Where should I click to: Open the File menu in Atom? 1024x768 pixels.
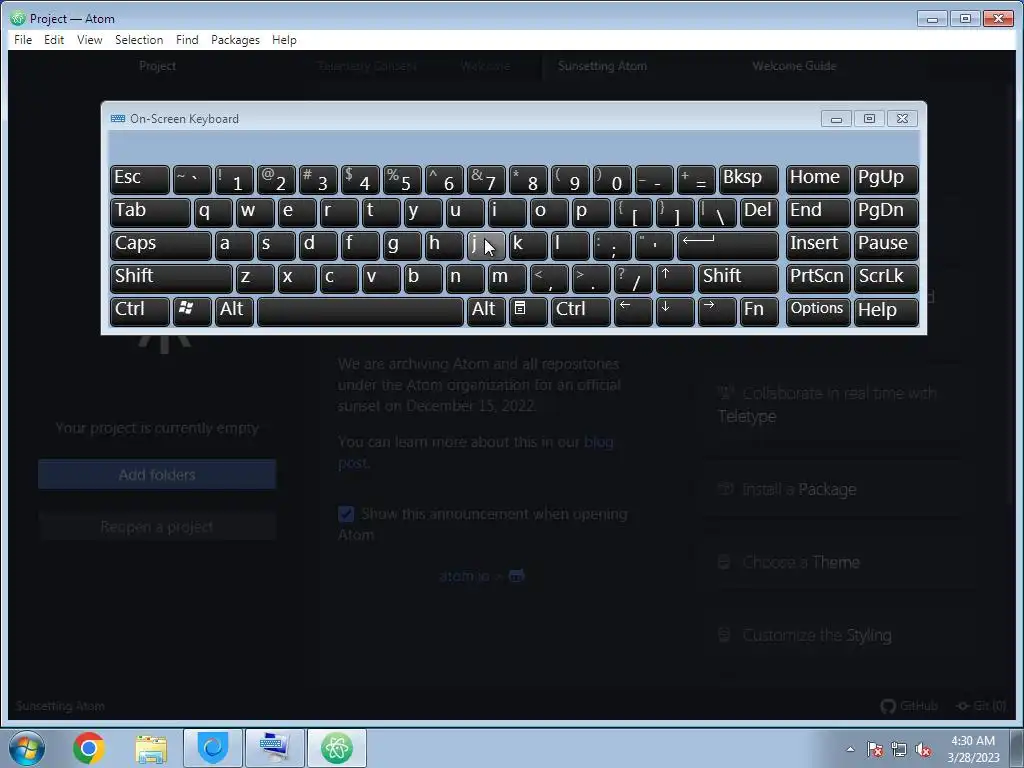pyautogui.click(x=23, y=40)
